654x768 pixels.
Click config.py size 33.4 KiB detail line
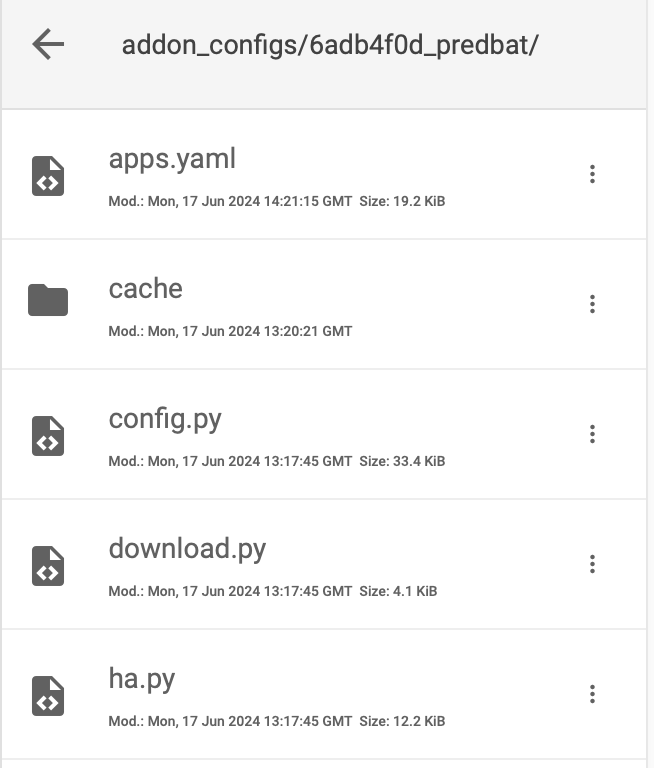coord(277,461)
